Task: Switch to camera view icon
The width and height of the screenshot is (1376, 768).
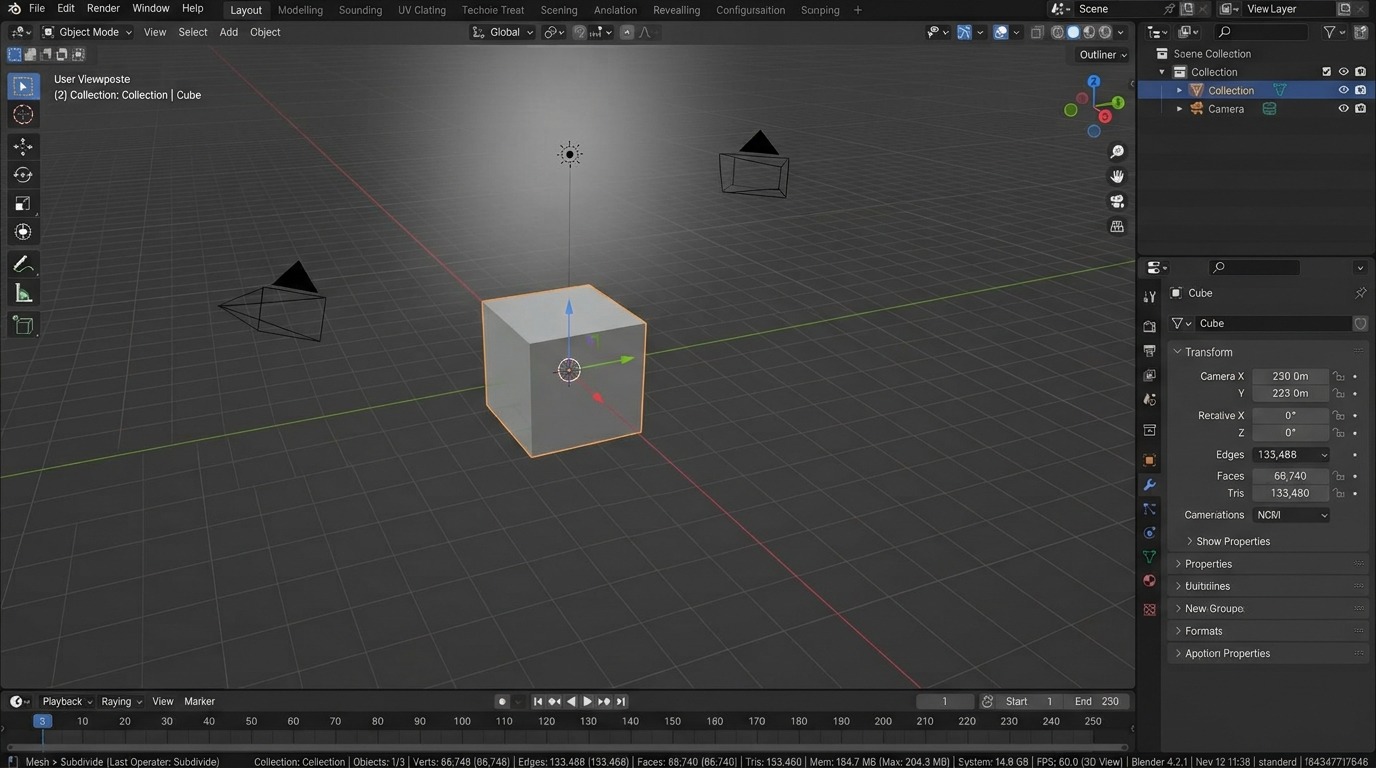Action: click(x=1117, y=201)
